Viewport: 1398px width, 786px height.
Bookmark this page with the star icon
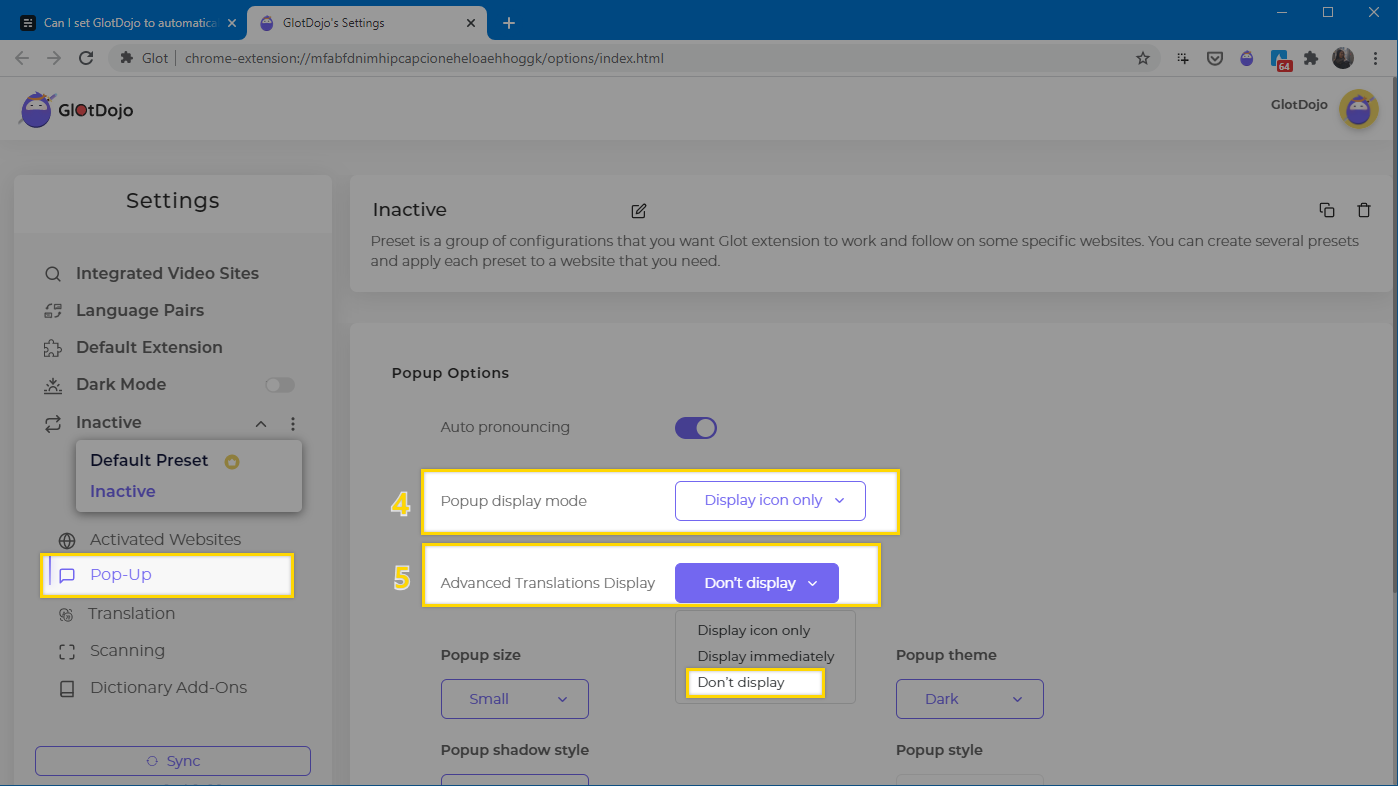1143,58
